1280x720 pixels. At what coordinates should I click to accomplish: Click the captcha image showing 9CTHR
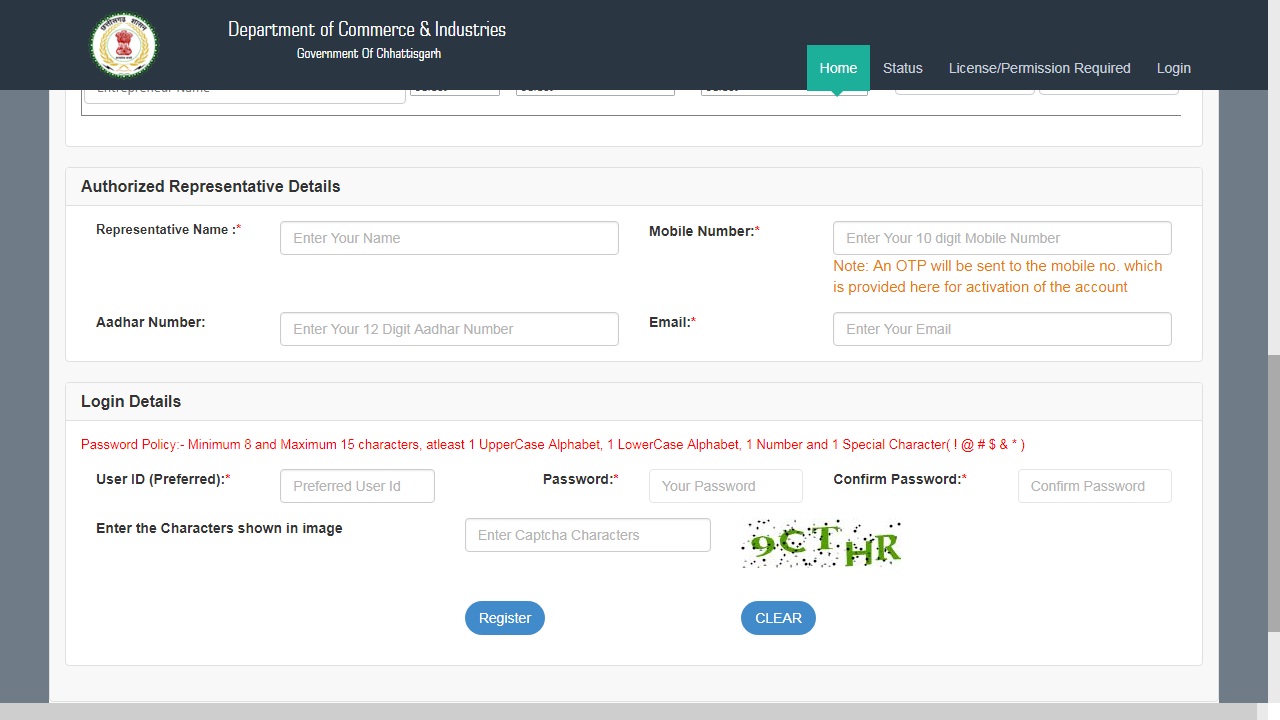click(x=821, y=544)
